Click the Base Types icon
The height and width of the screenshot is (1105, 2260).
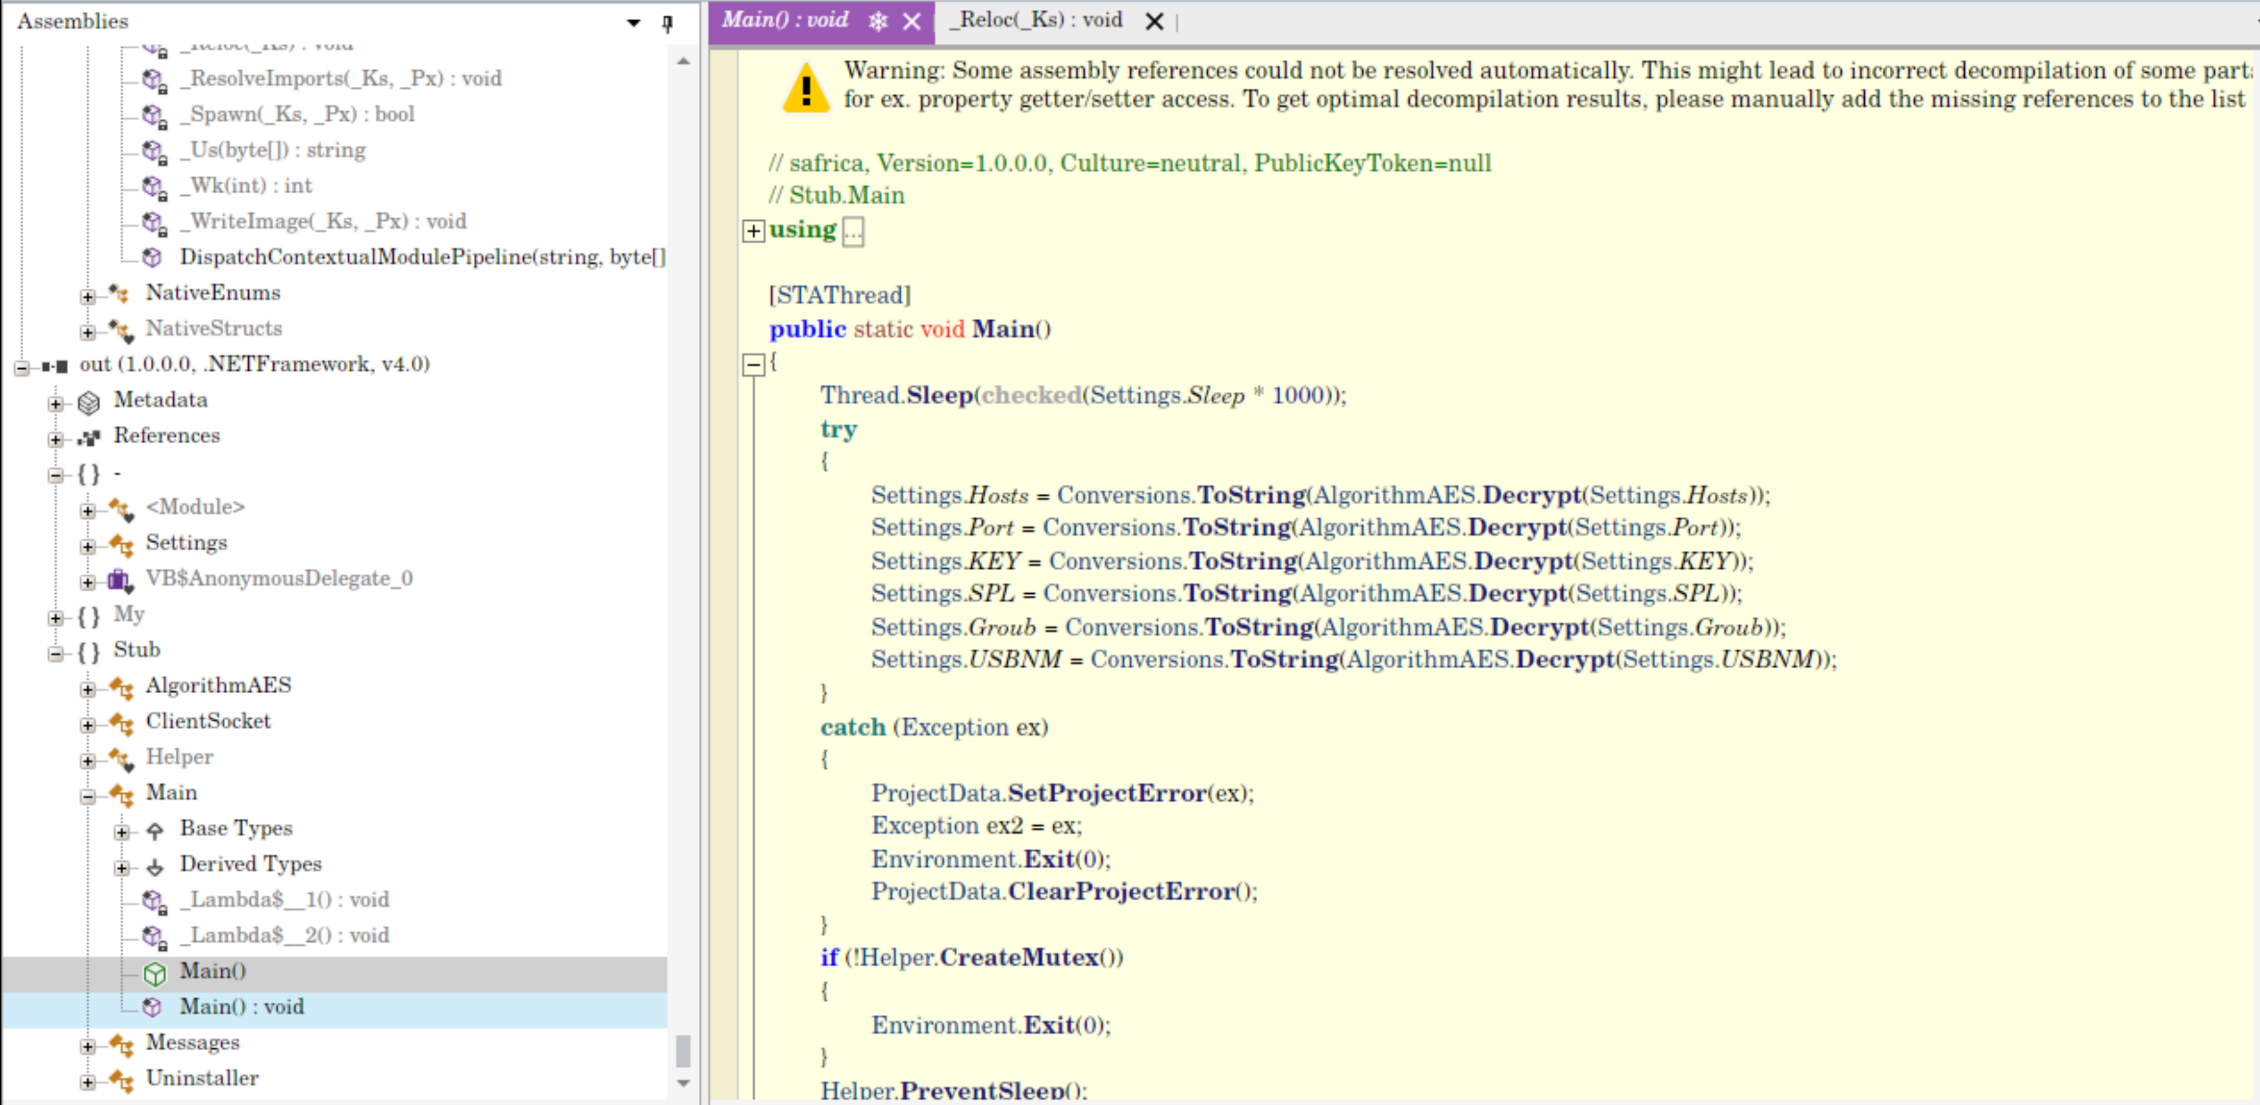tap(155, 830)
